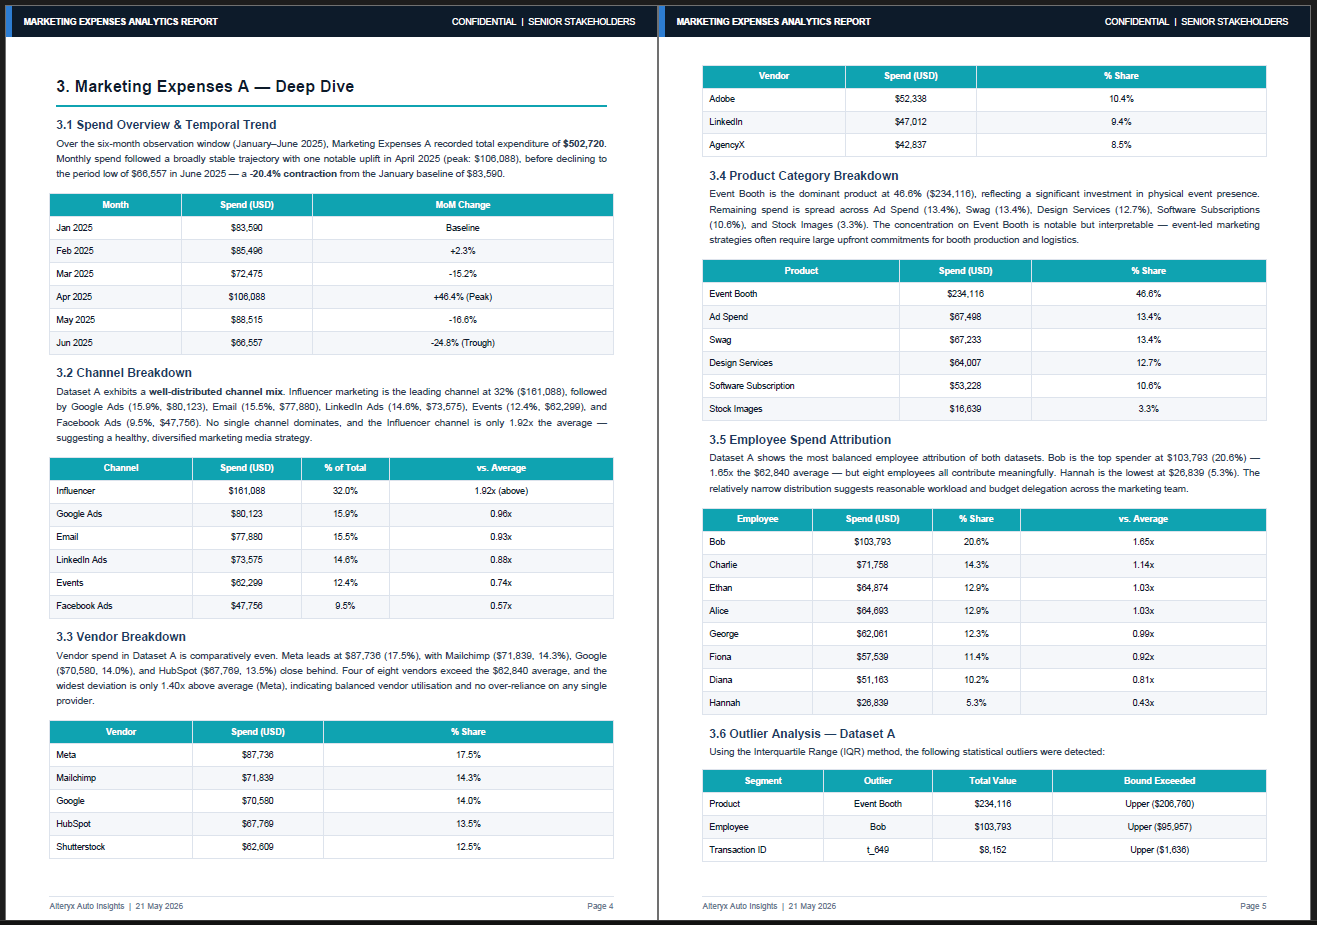1317x925 pixels.
Task: Select the '0.57x' cell in Facebook Ads row
Action: click(501, 606)
